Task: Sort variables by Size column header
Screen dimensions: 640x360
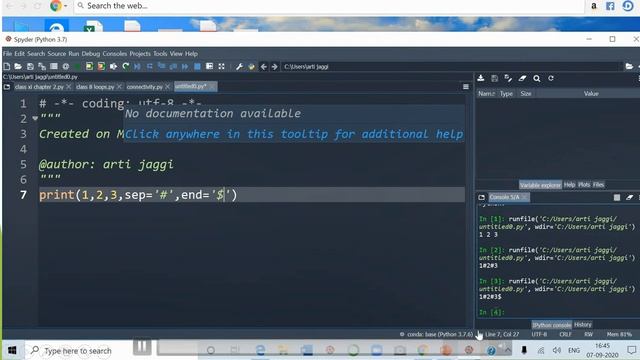Action: tap(526, 93)
